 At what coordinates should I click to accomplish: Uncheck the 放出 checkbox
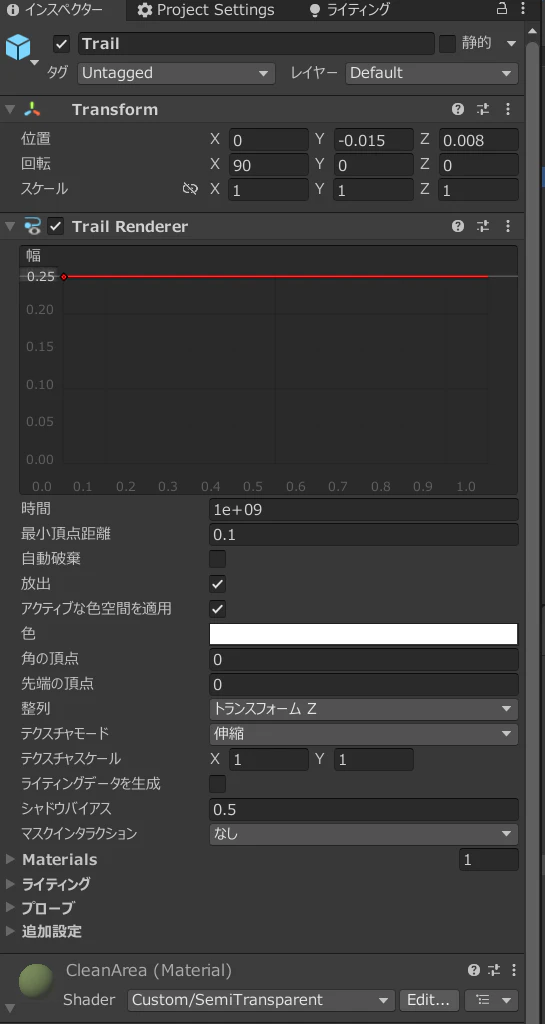[217, 584]
